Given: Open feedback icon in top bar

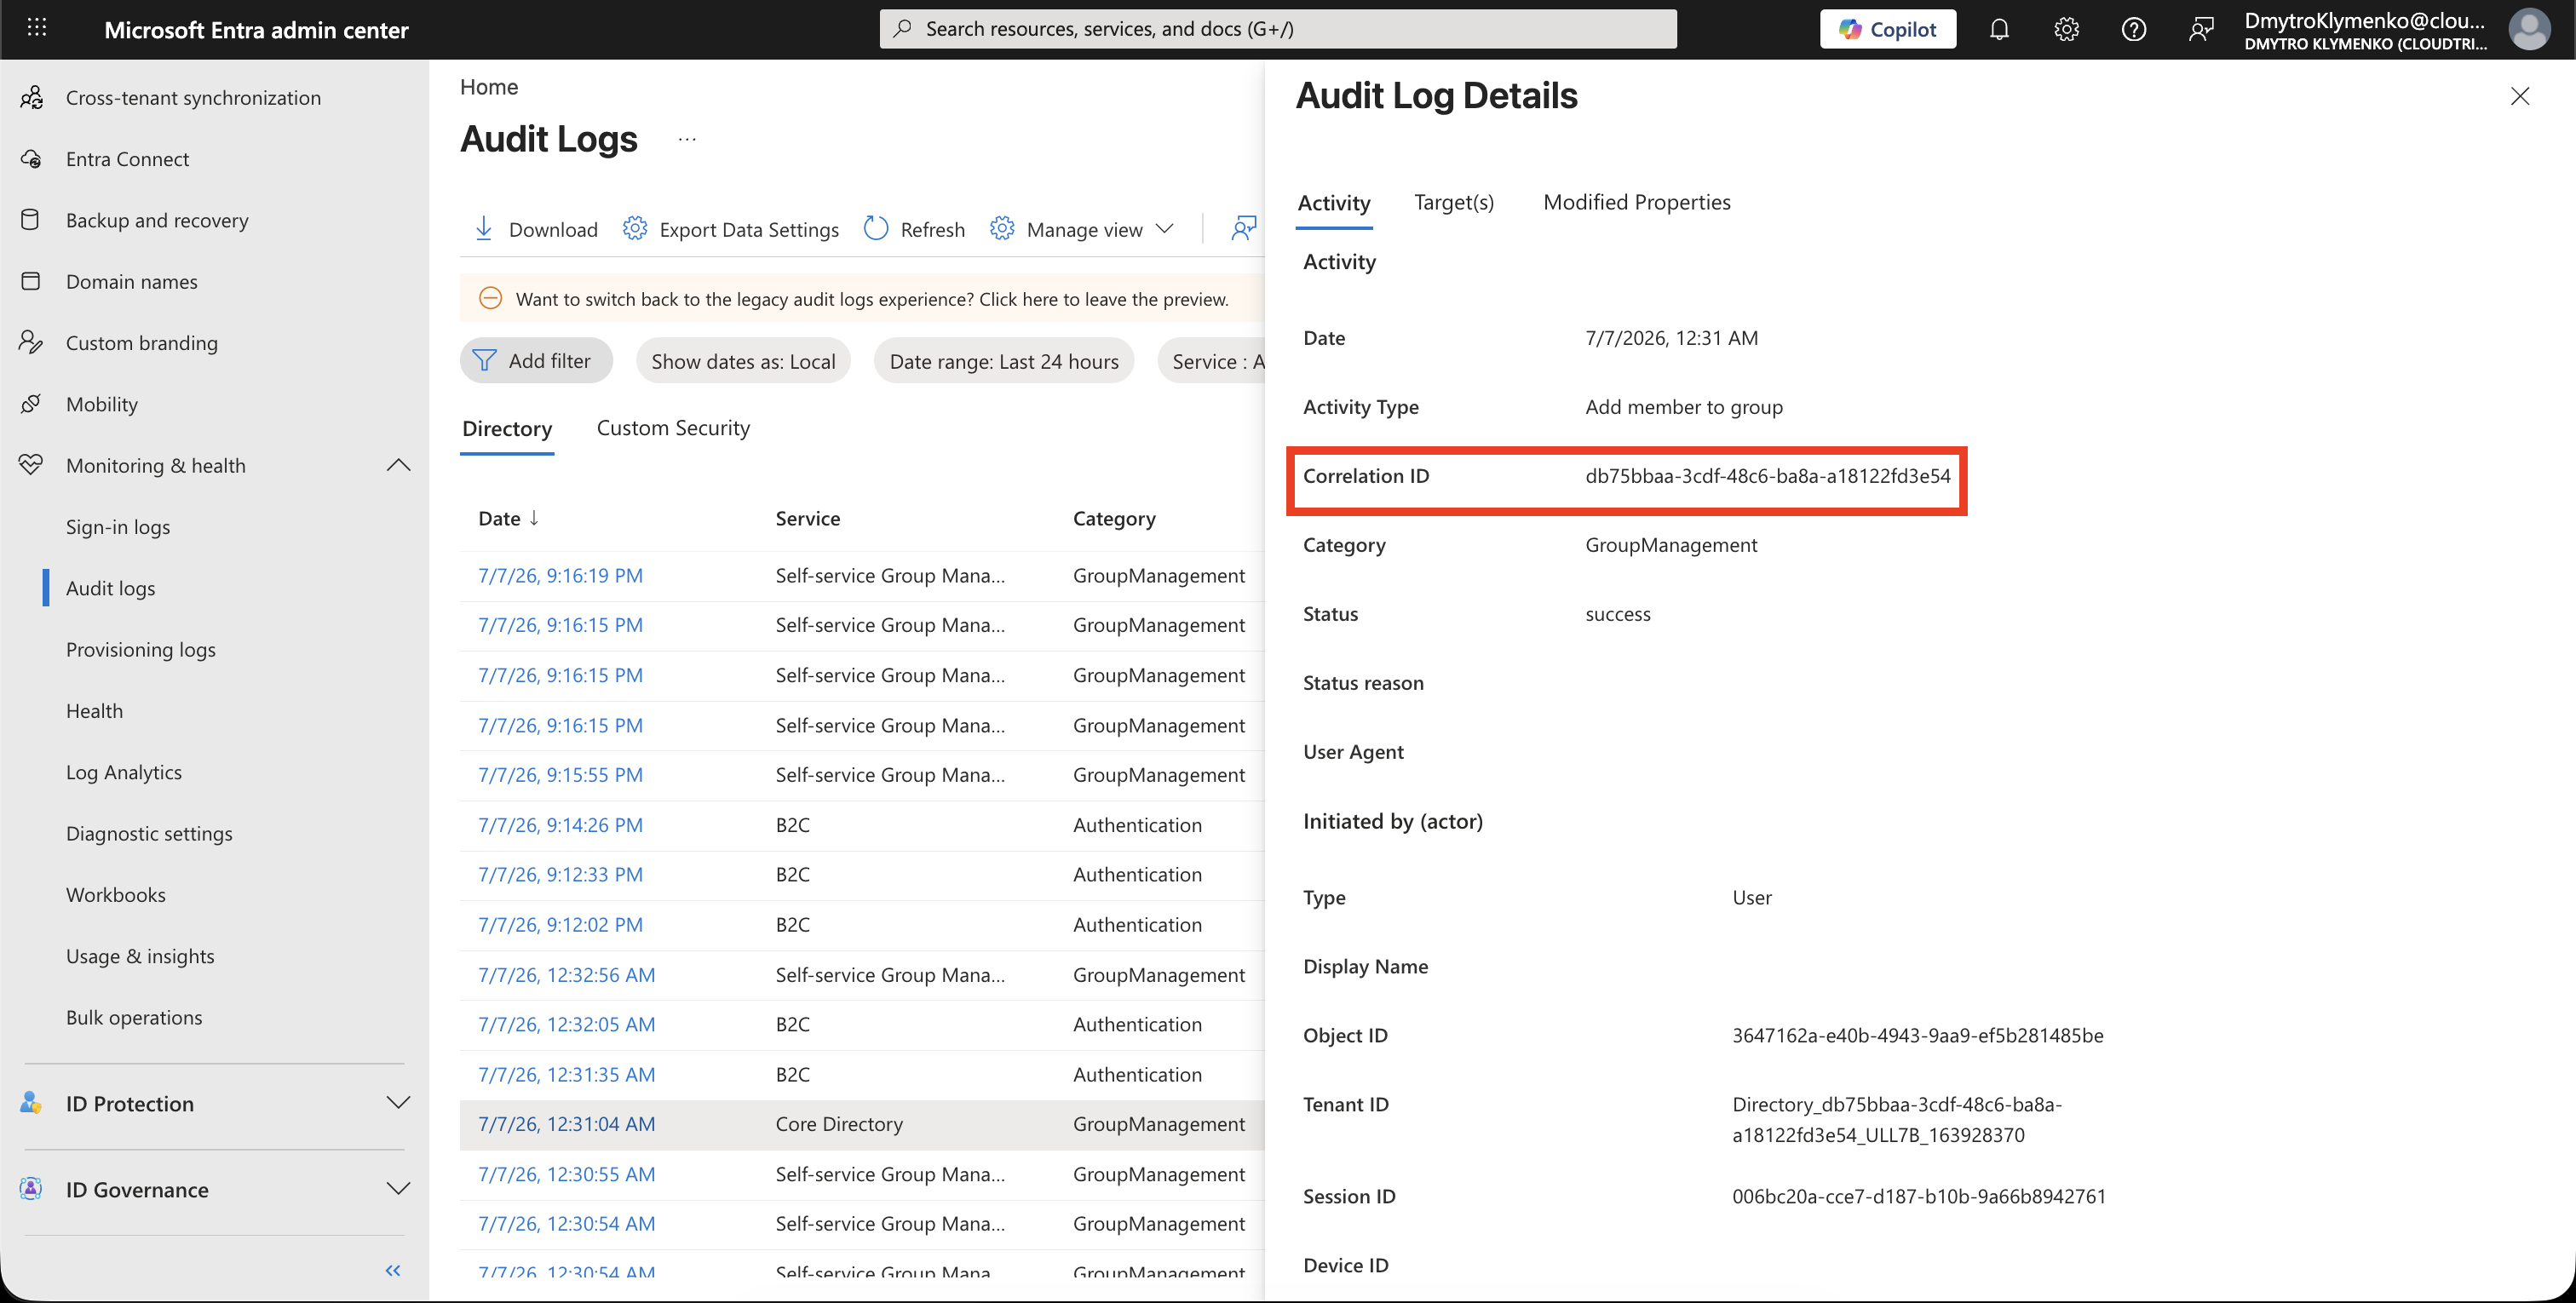Looking at the screenshot, I should [x=2200, y=29].
